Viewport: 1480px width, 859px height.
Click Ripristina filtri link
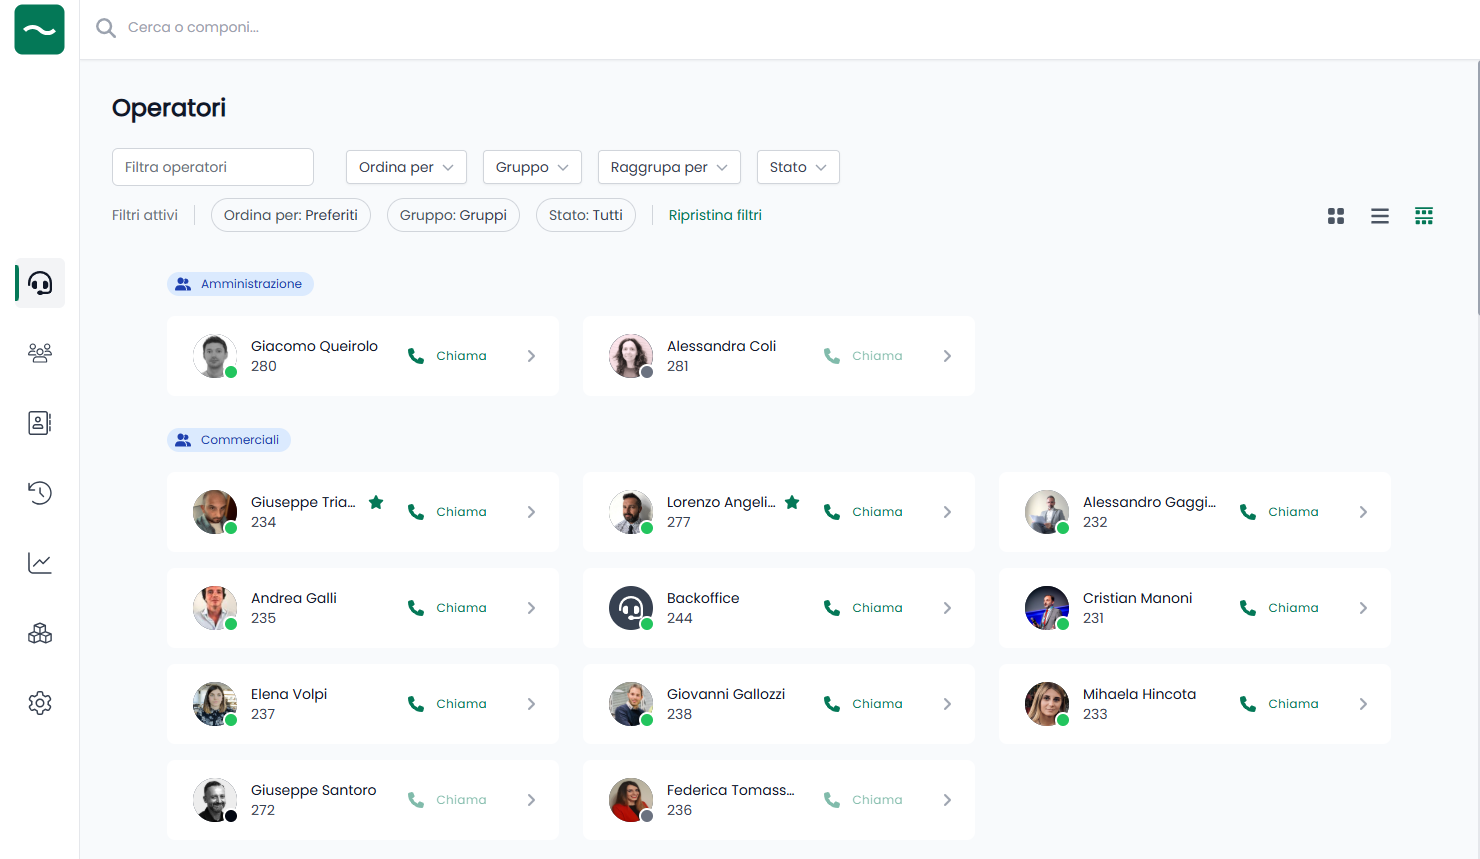pos(715,215)
